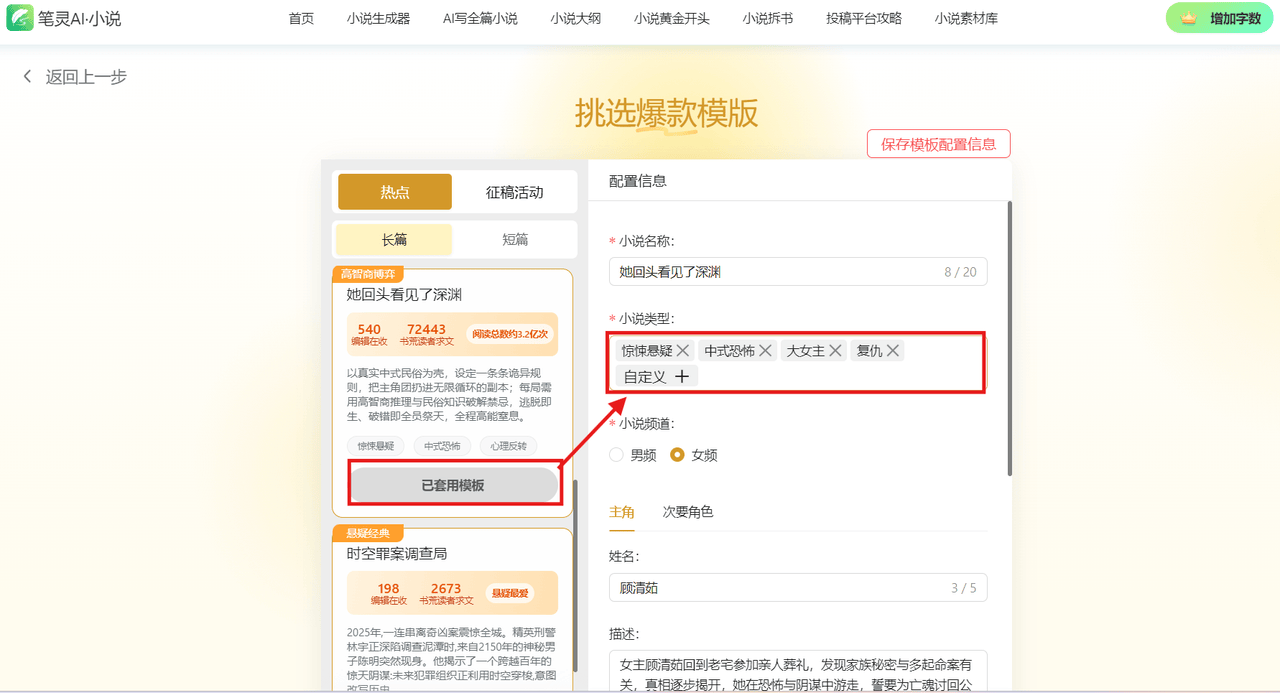This screenshot has width=1280, height=693.
Task: Select the 男频 radio option
Action: coord(617,455)
